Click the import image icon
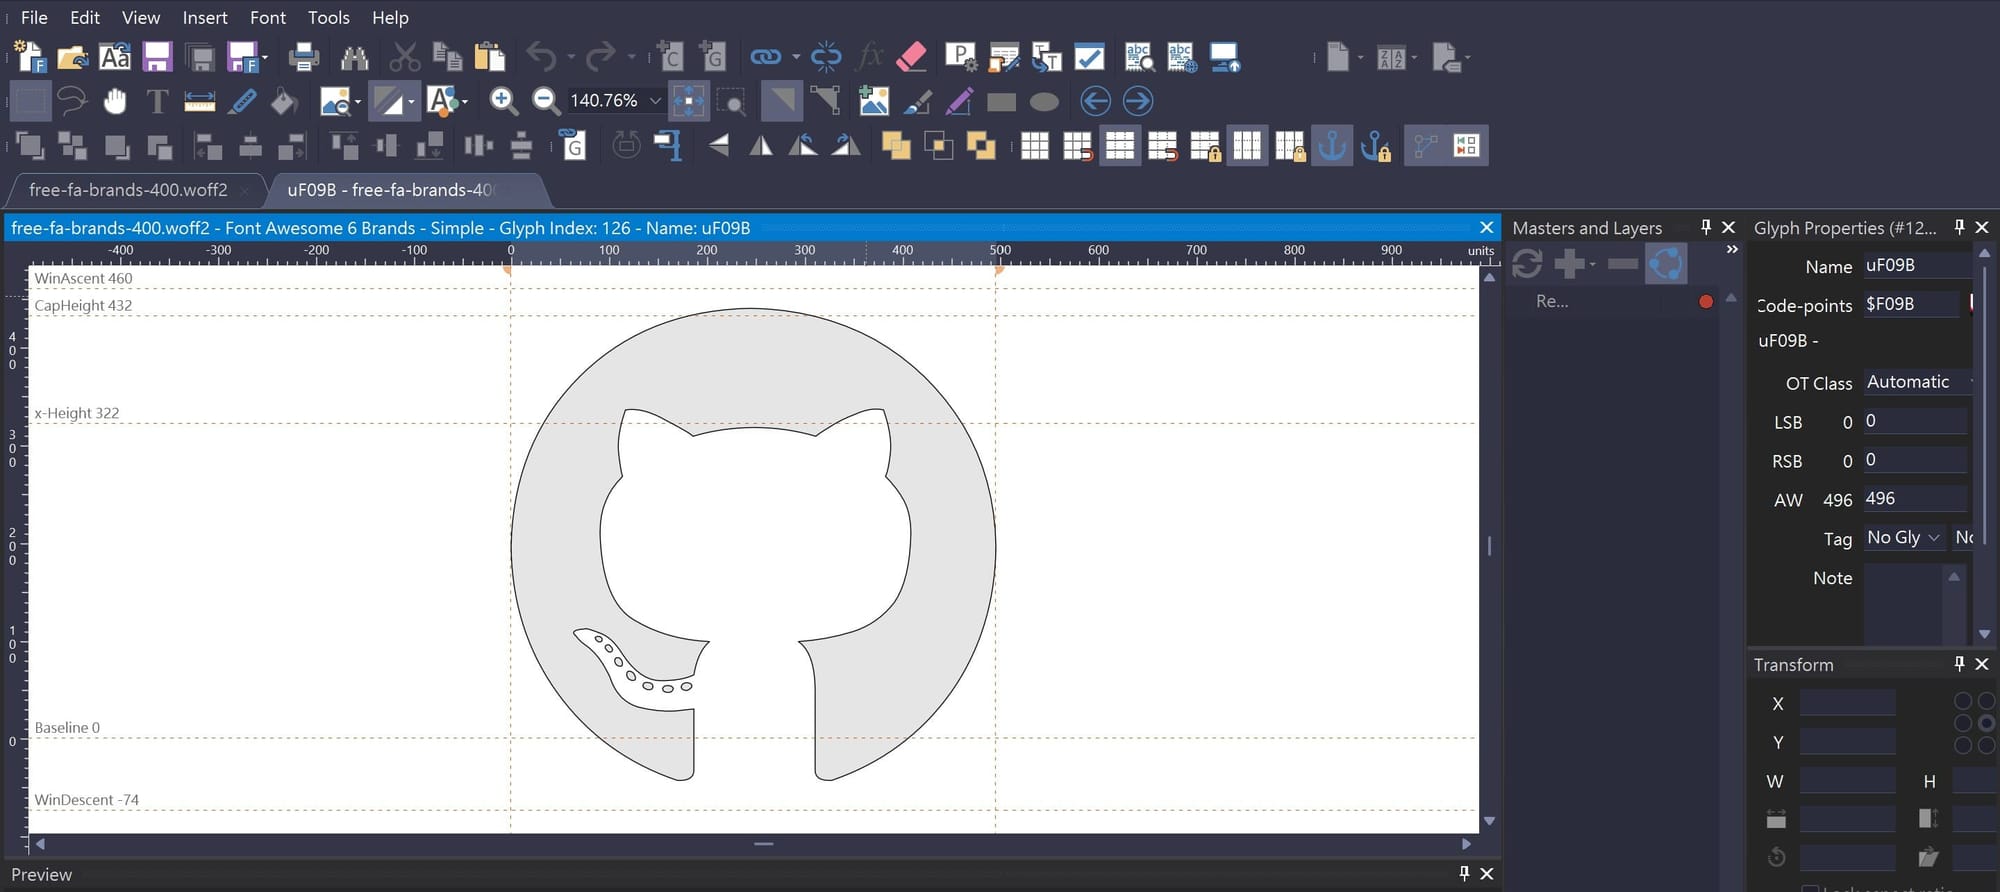 pyautogui.click(x=874, y=101)
